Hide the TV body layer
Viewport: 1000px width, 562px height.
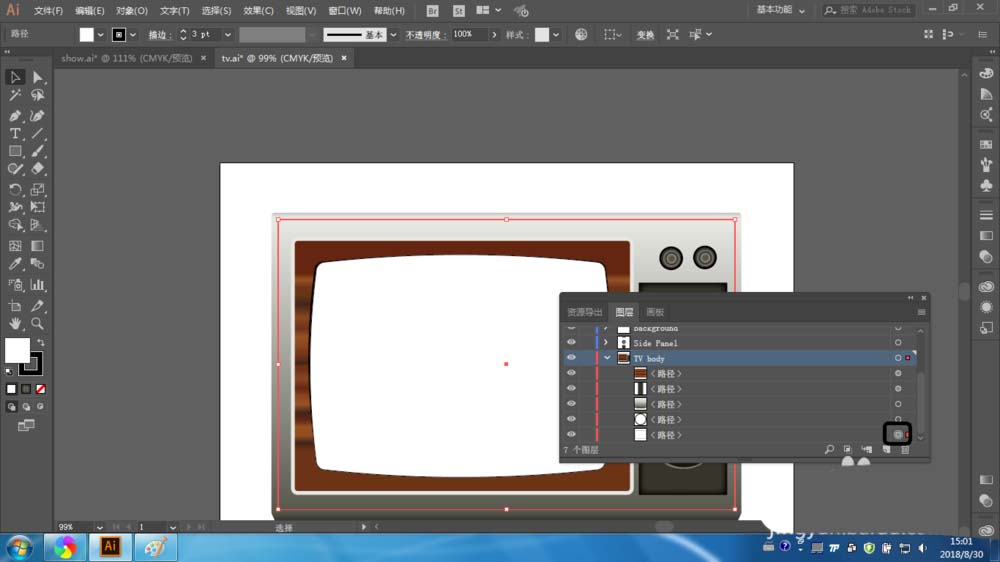(x=571, y=358)
